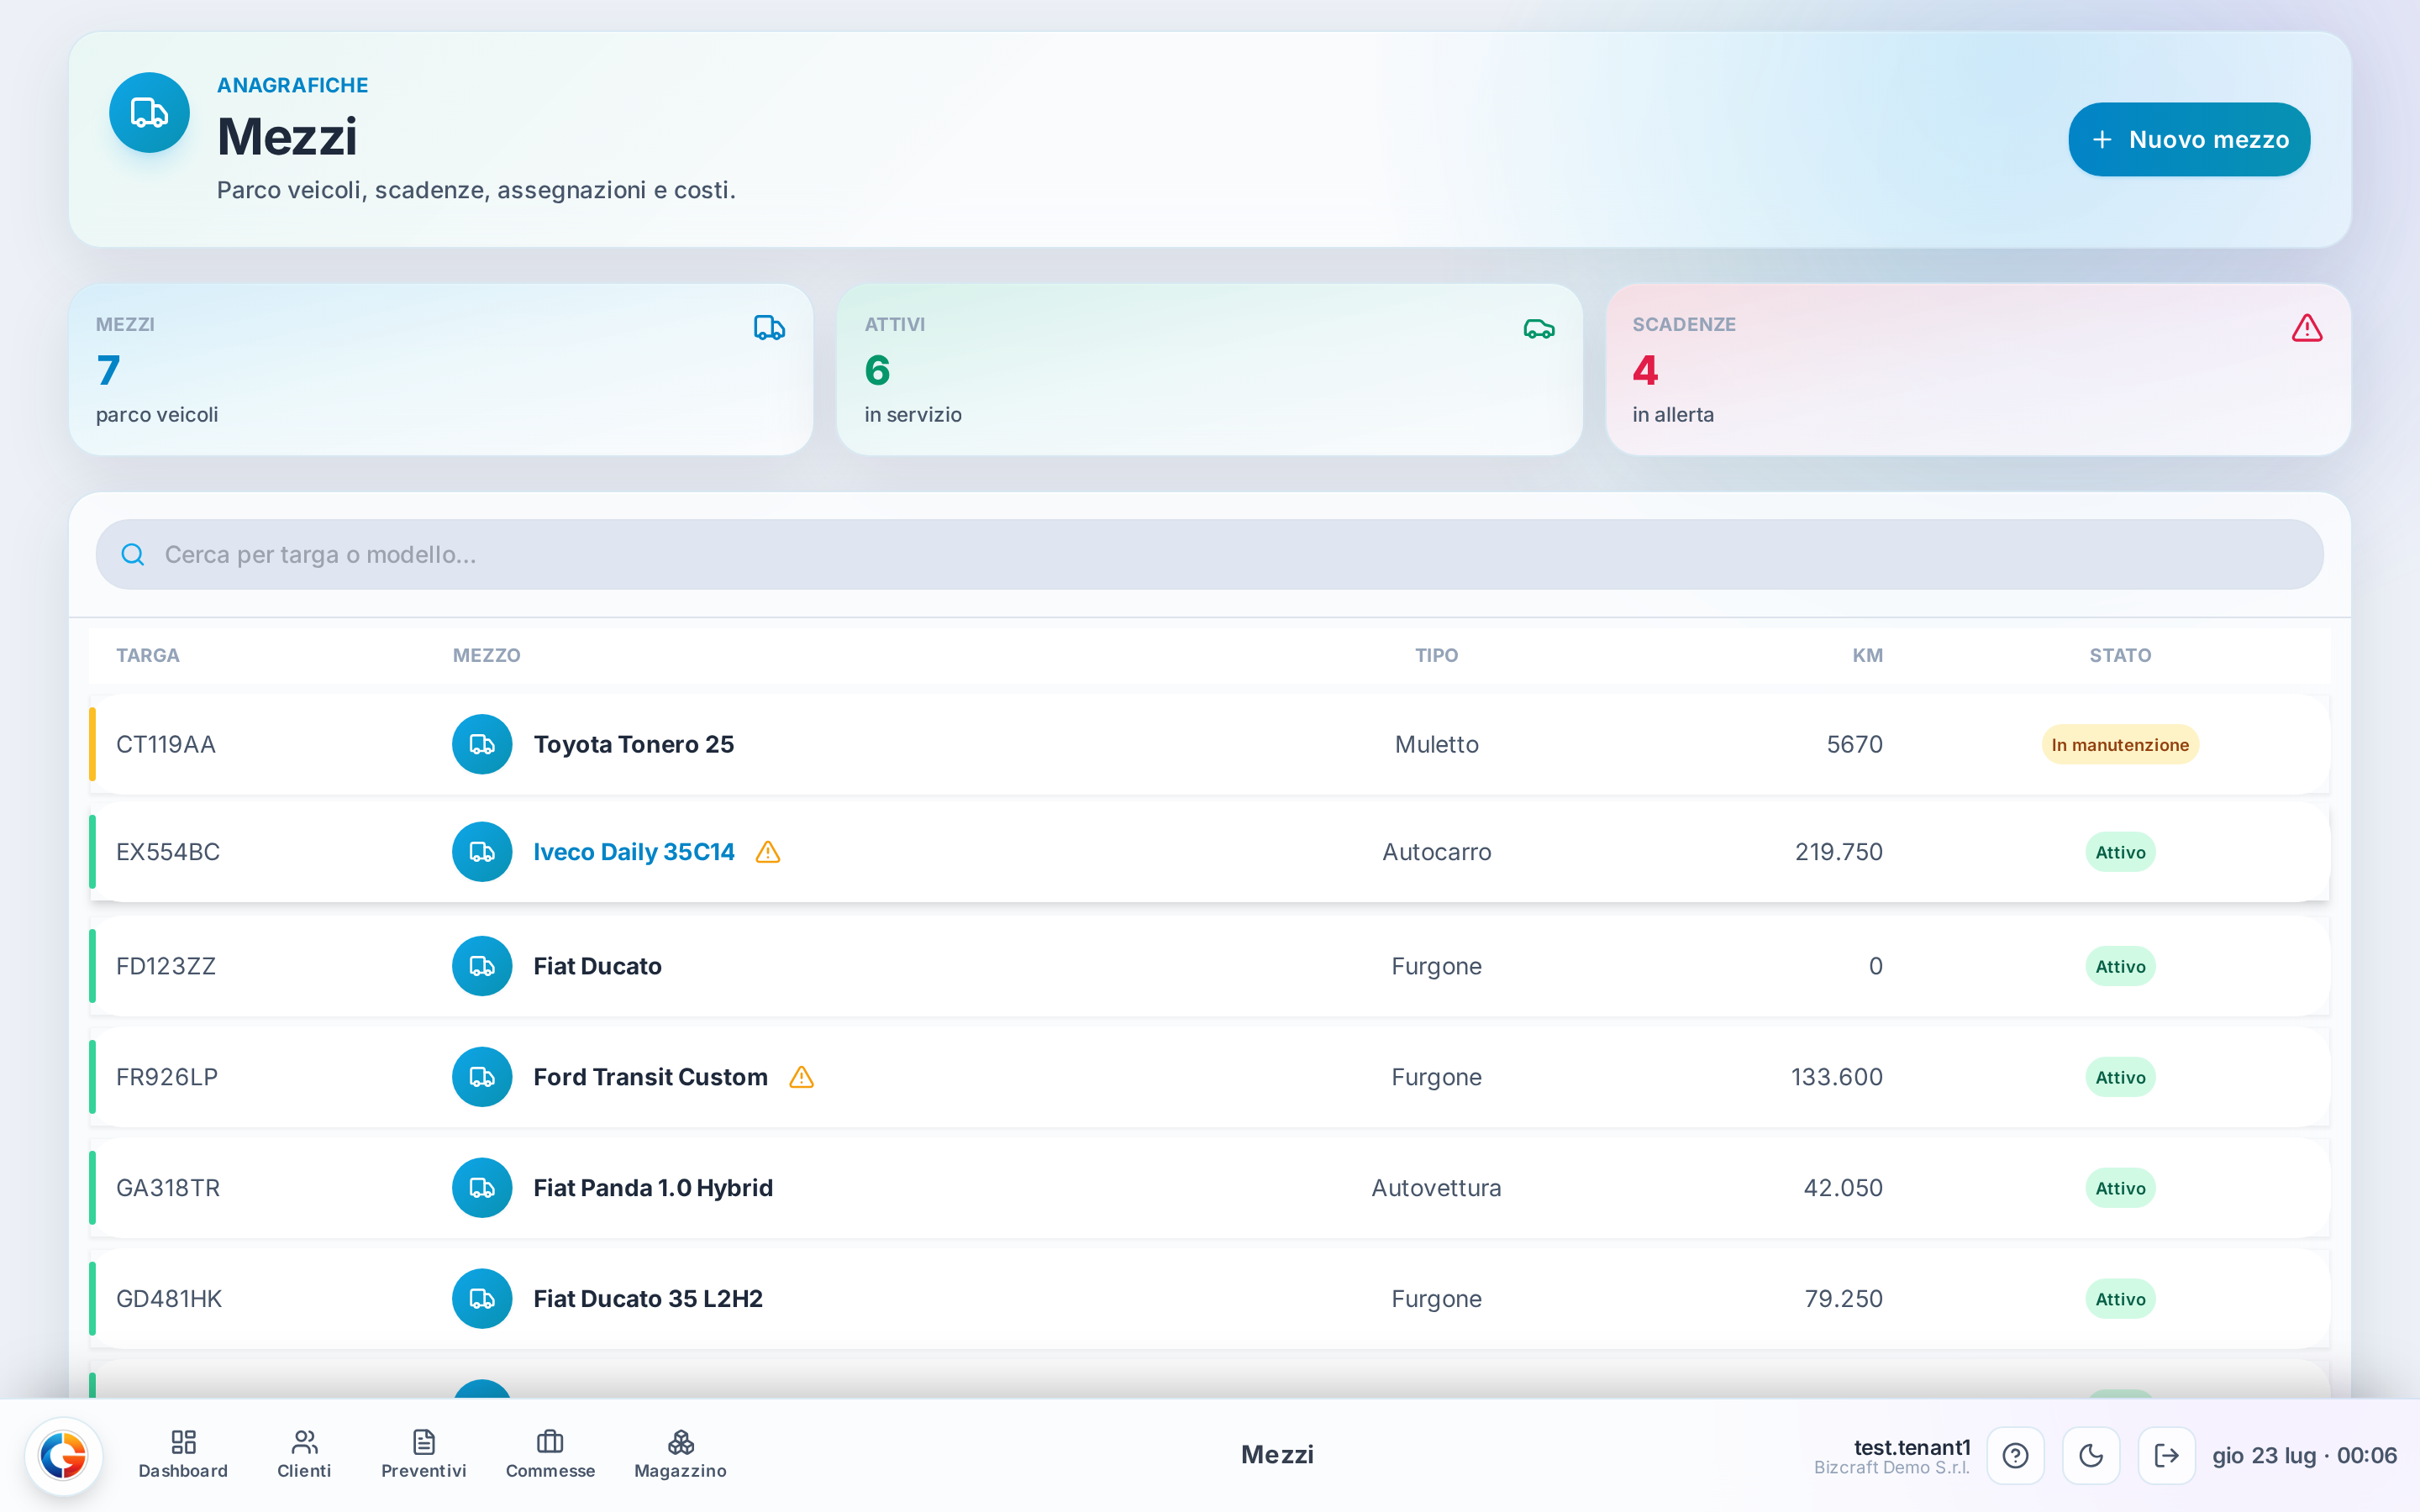Select plate FR926LP
The image size is (2420, 1512).
pyautogui.click(x=167, y=1077)
